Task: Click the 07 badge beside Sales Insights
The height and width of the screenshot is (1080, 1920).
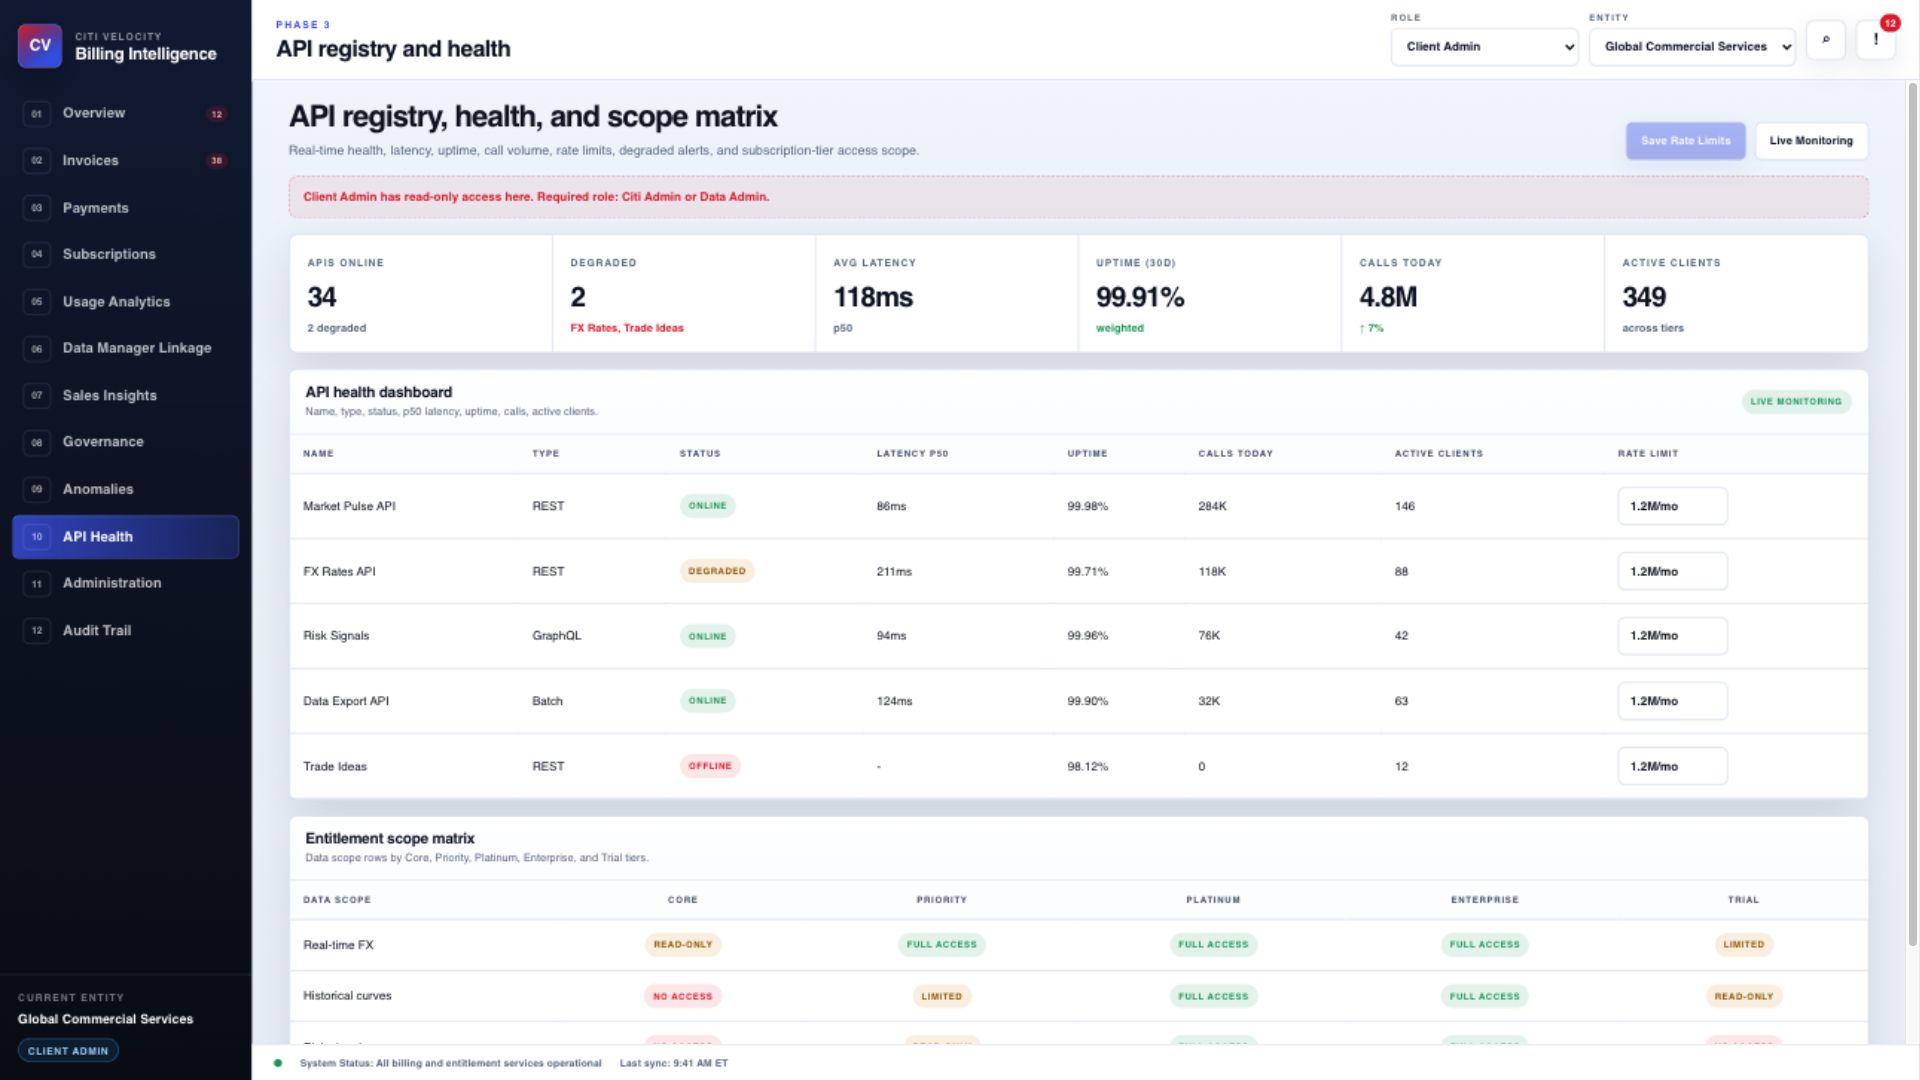Action: pyautogui.click(x=37, y=396)
